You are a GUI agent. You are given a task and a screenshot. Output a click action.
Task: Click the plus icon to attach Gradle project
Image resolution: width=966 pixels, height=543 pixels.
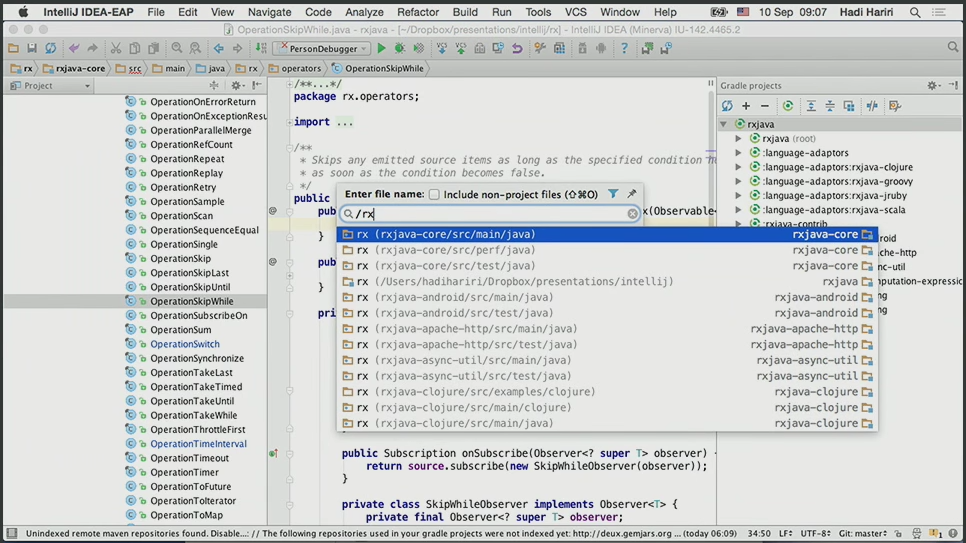(x=746, y=106)
